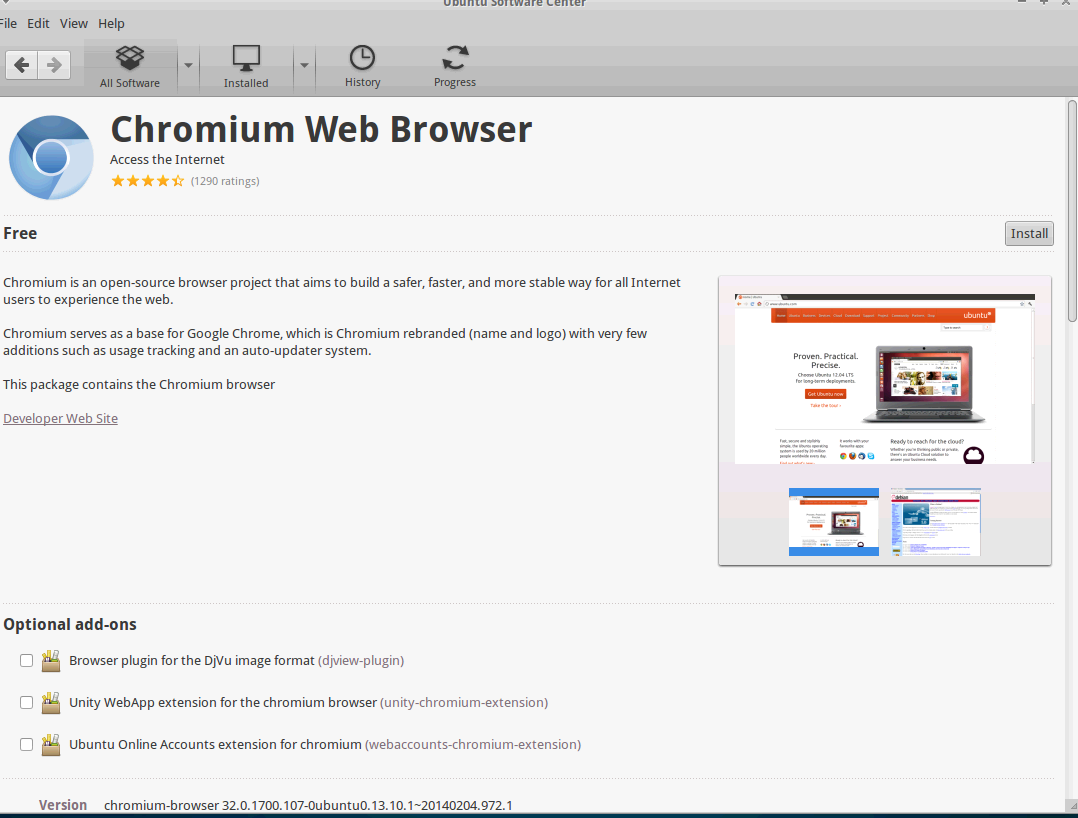Select the Debian page screenshot thumbnail
This screenshot has width=1078, height=818.
pos(936,522)
